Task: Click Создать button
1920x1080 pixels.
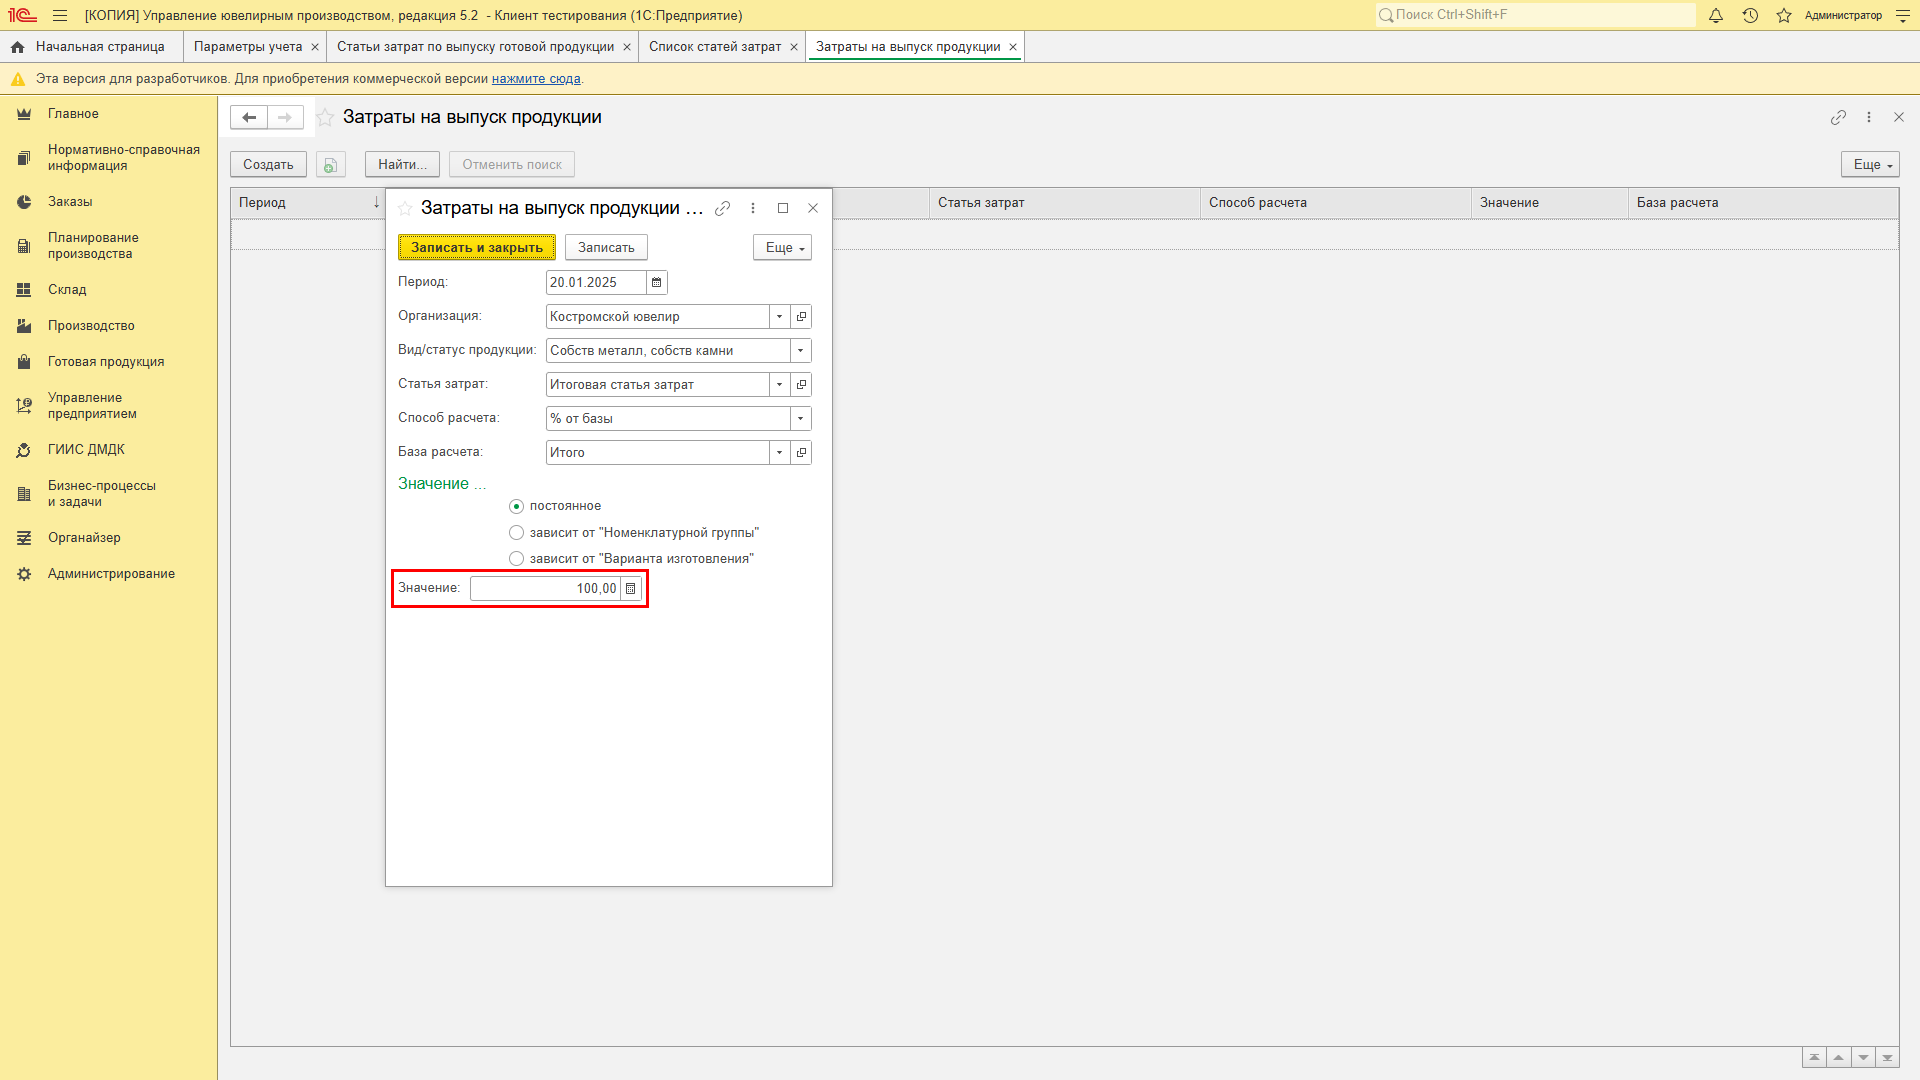Action: click(x=268, y=165)
